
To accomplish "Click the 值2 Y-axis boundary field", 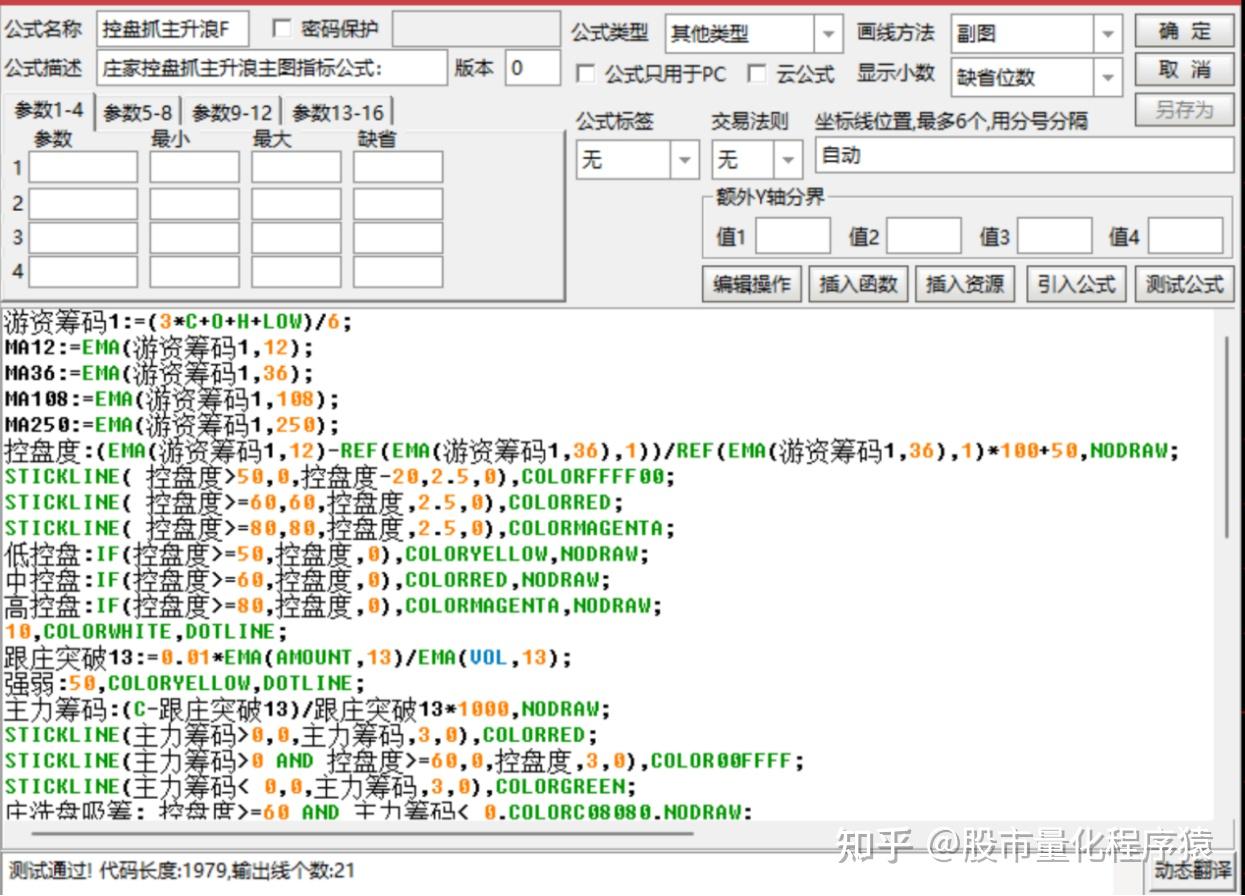I will click(x=924, y=237).
